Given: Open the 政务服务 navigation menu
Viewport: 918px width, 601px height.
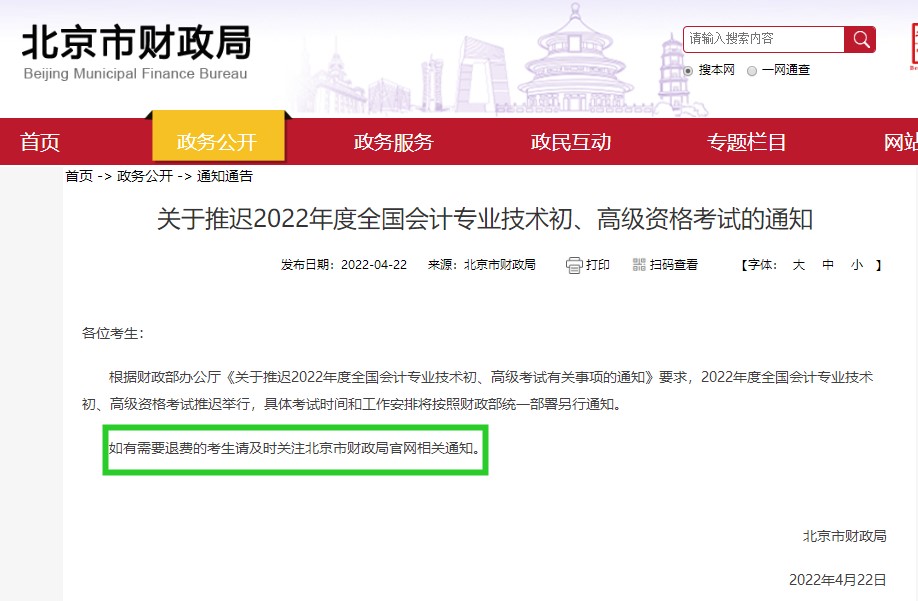Looking at the screenshot, I should 391,143.
